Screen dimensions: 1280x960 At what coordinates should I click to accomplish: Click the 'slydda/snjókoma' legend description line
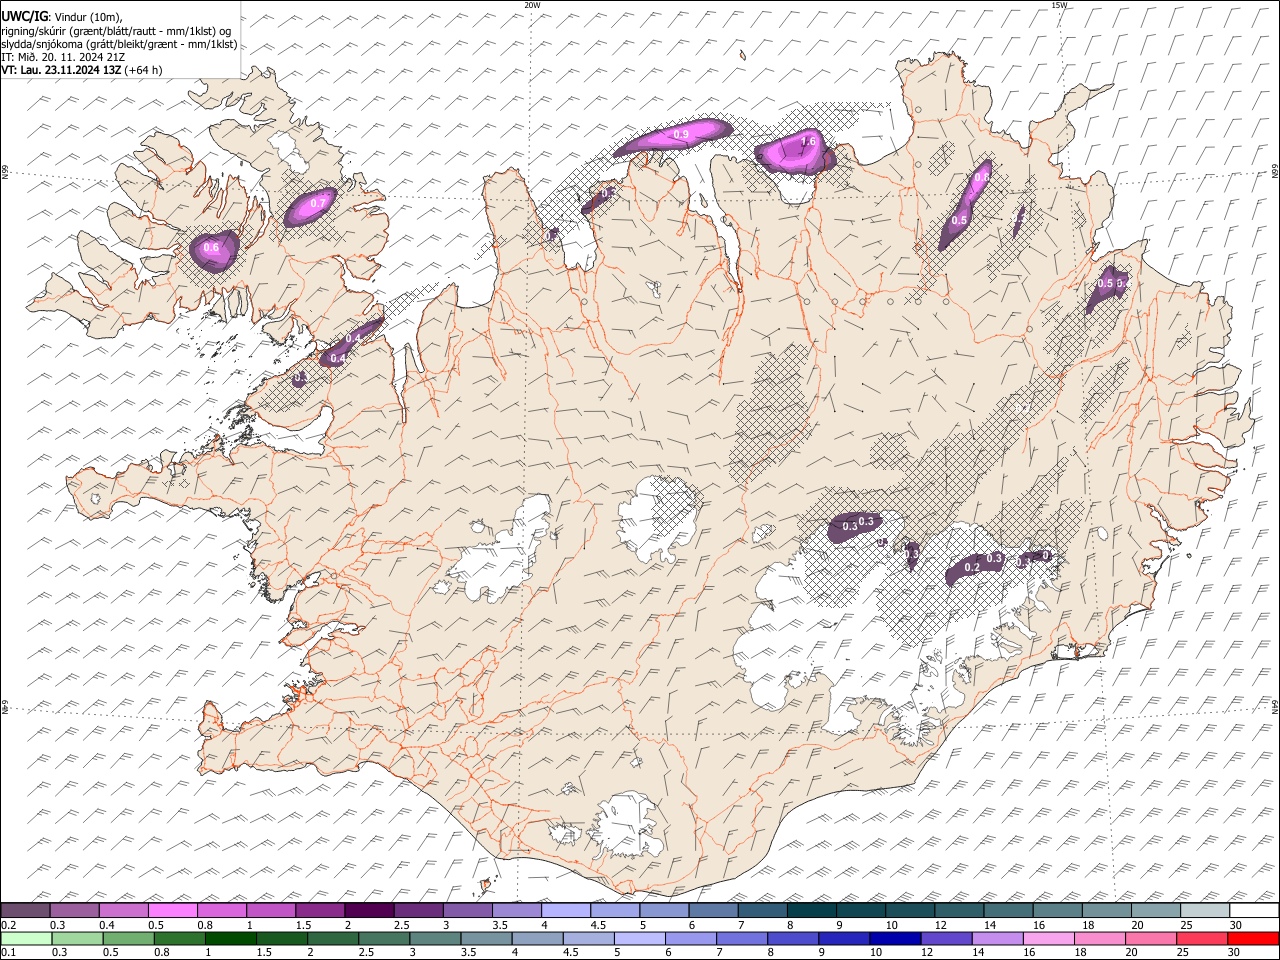coord(119,44)
